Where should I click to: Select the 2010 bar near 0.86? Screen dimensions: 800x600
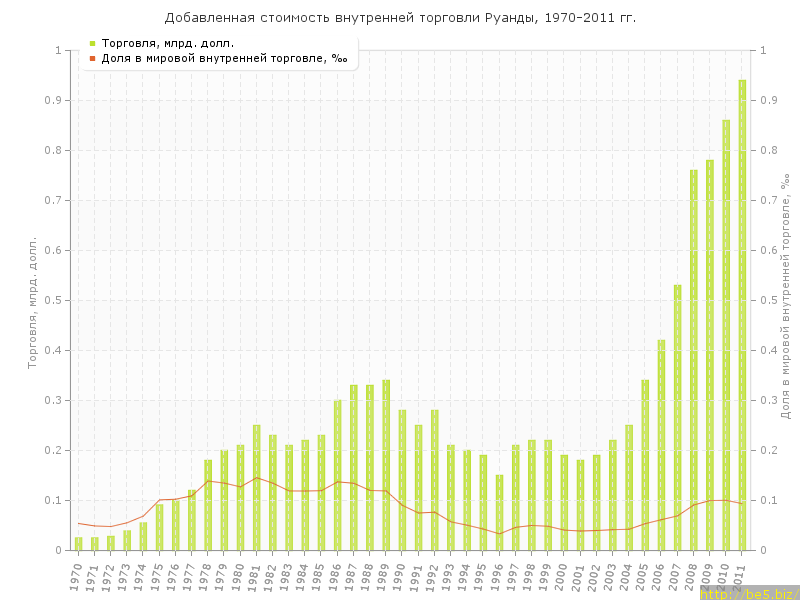click(x=726, y=335)
